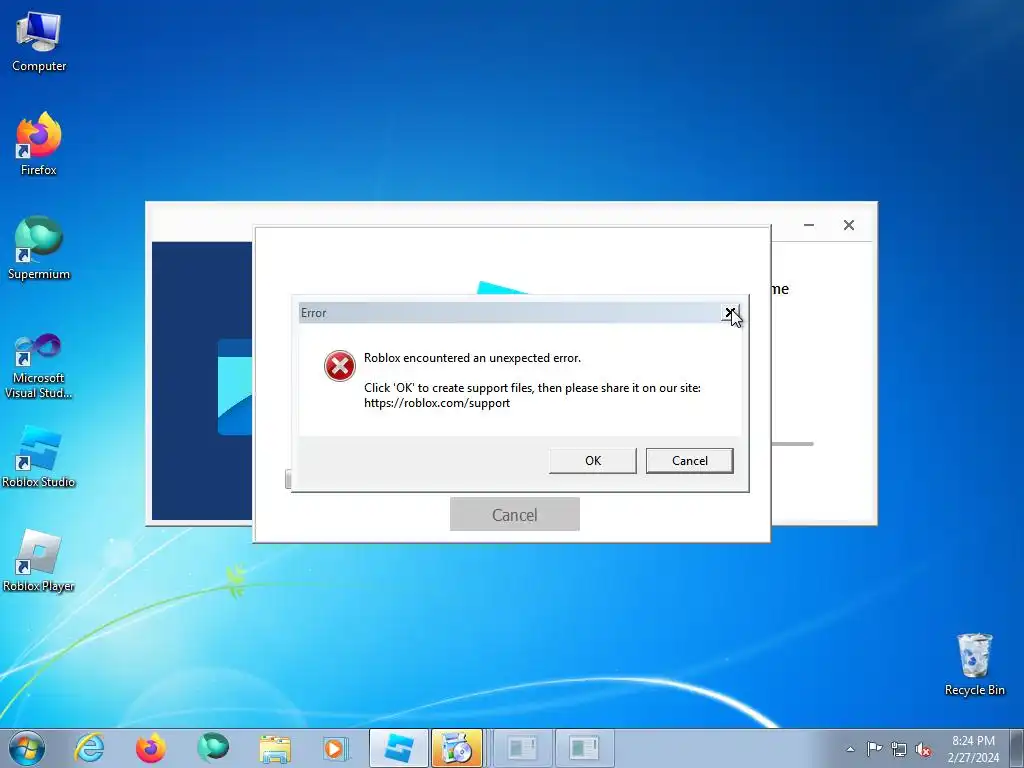Click the large gray Cancel installer button

coord(515,515)
